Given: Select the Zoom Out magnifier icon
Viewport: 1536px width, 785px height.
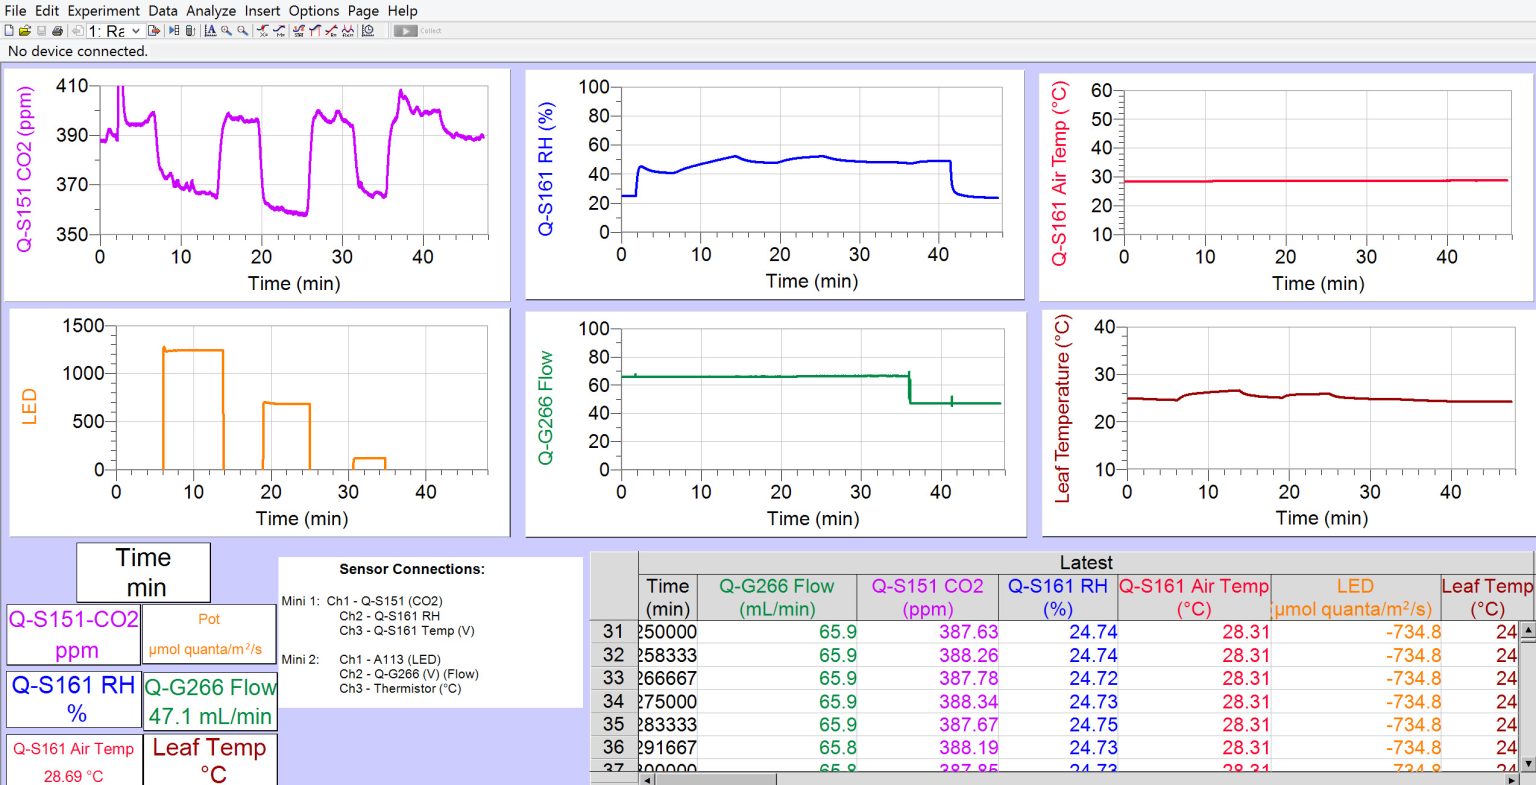Looking at the screenshot, I should (x=242, y=31).
